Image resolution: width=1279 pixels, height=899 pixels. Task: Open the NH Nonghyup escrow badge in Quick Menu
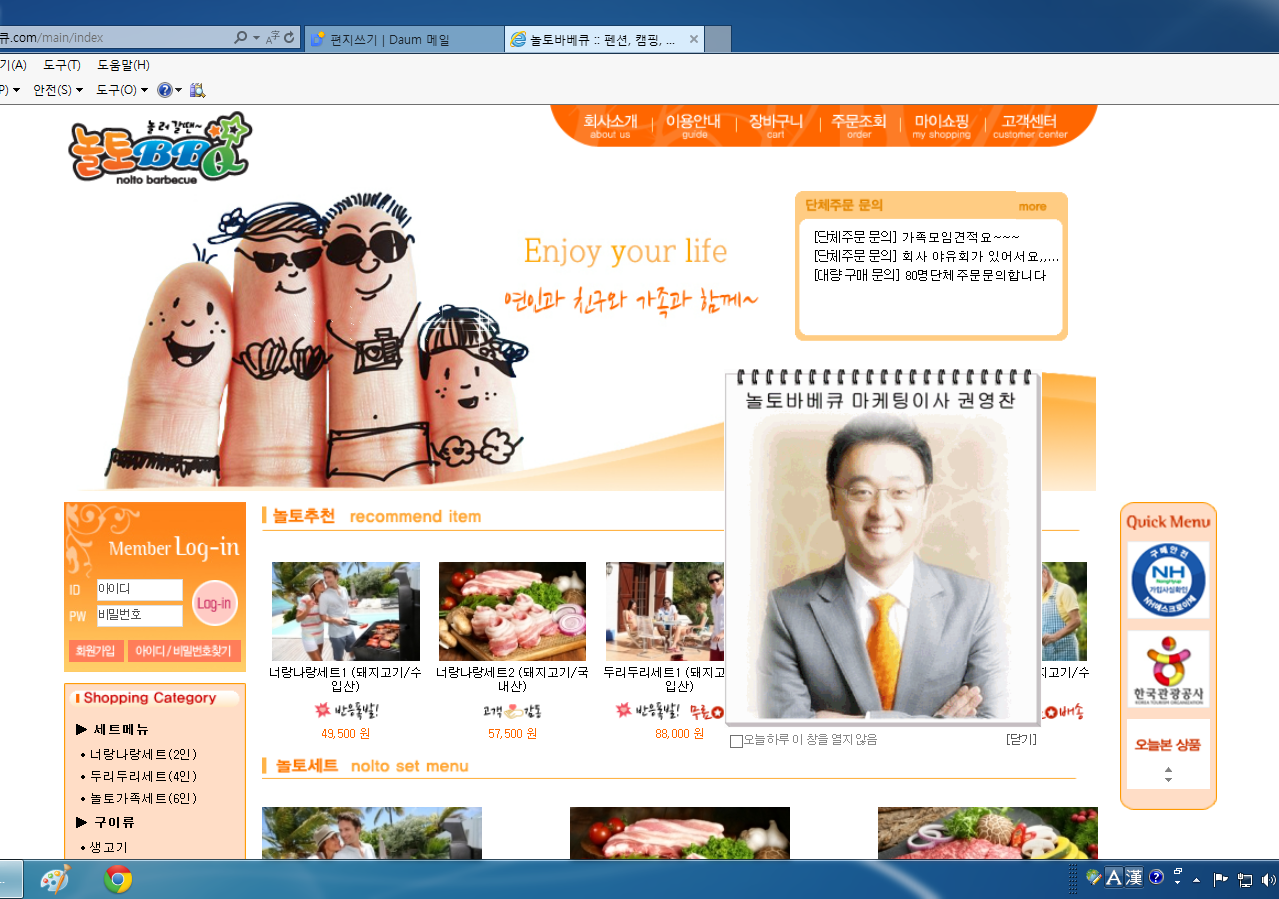click(1168, 580)
